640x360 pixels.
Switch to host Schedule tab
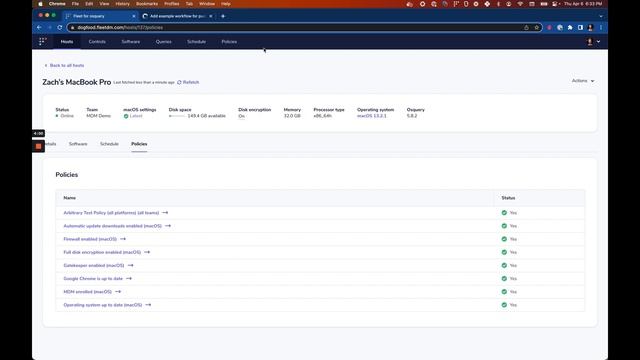tap(109, 144)
